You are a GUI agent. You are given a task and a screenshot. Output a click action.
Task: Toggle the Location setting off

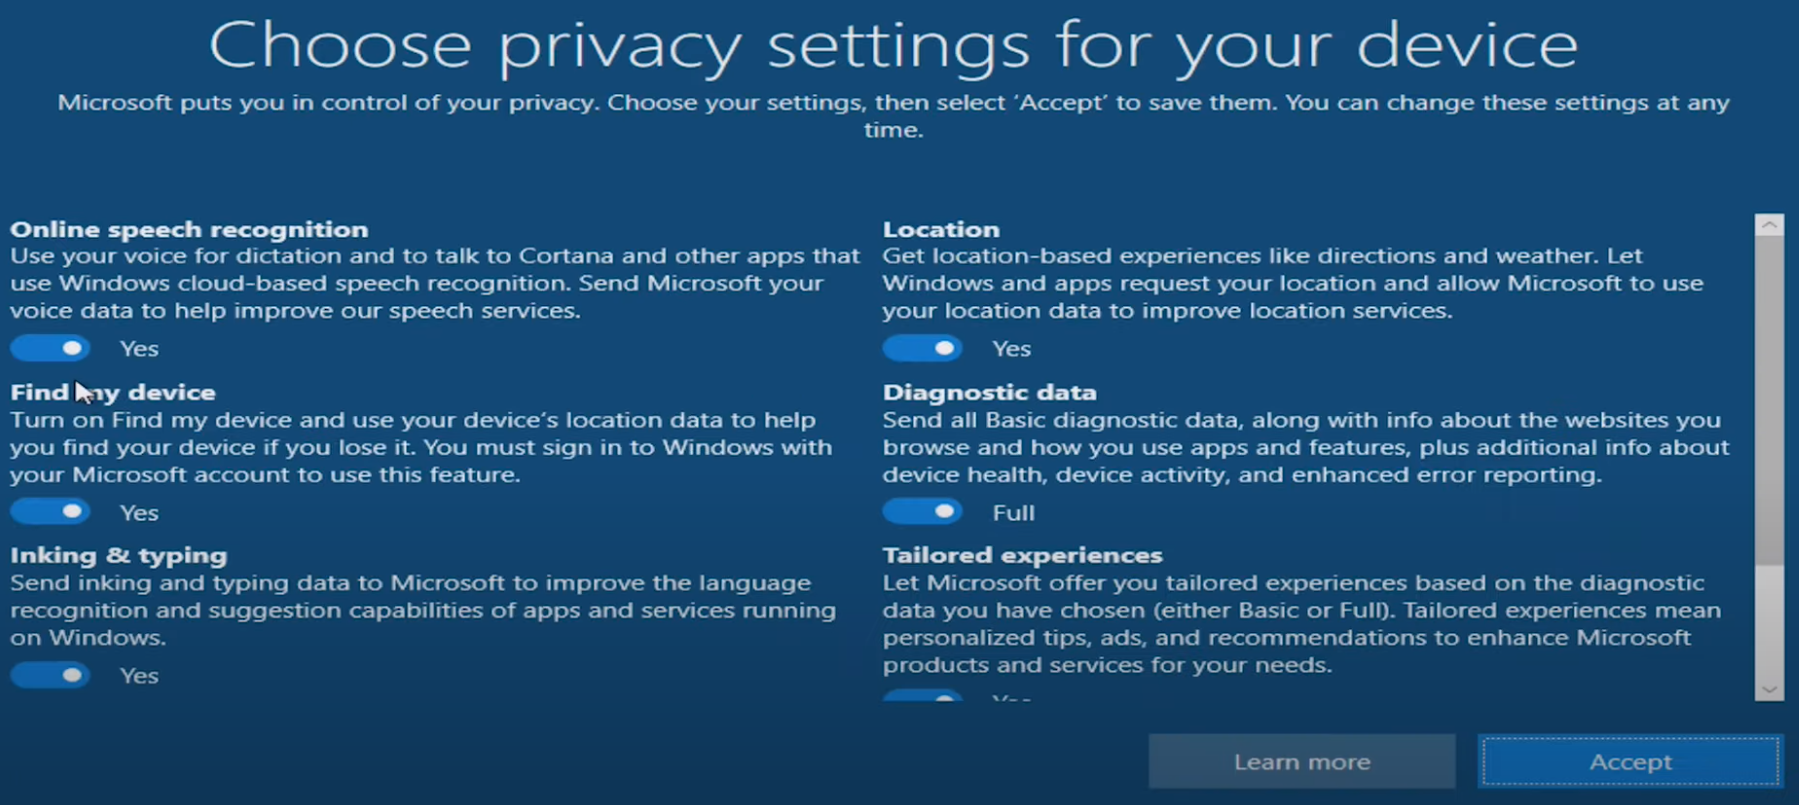[x=922, y=348]
